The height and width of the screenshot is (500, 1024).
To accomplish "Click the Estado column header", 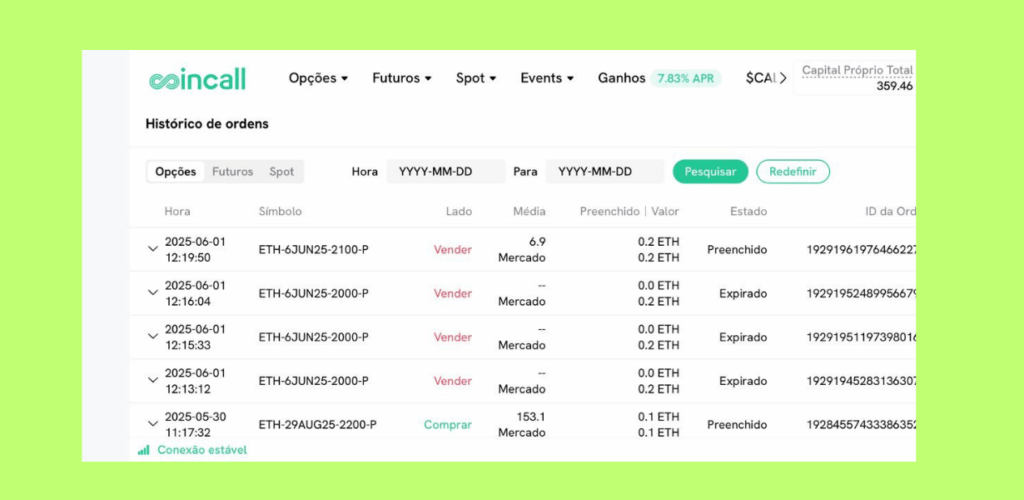I will click(x=748, y=211).
